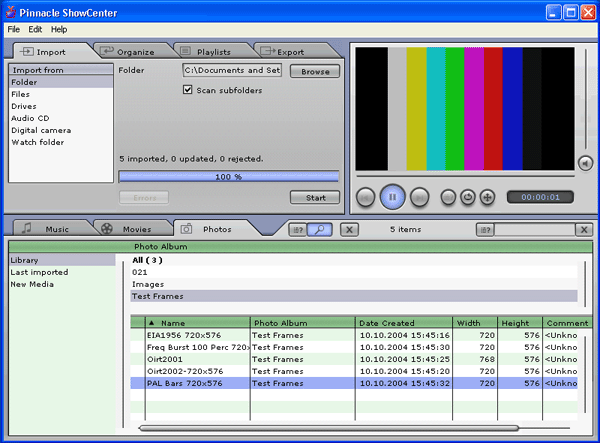Click the query button beside the search field
The image size is (600, 443).
[x=485, y=230]
